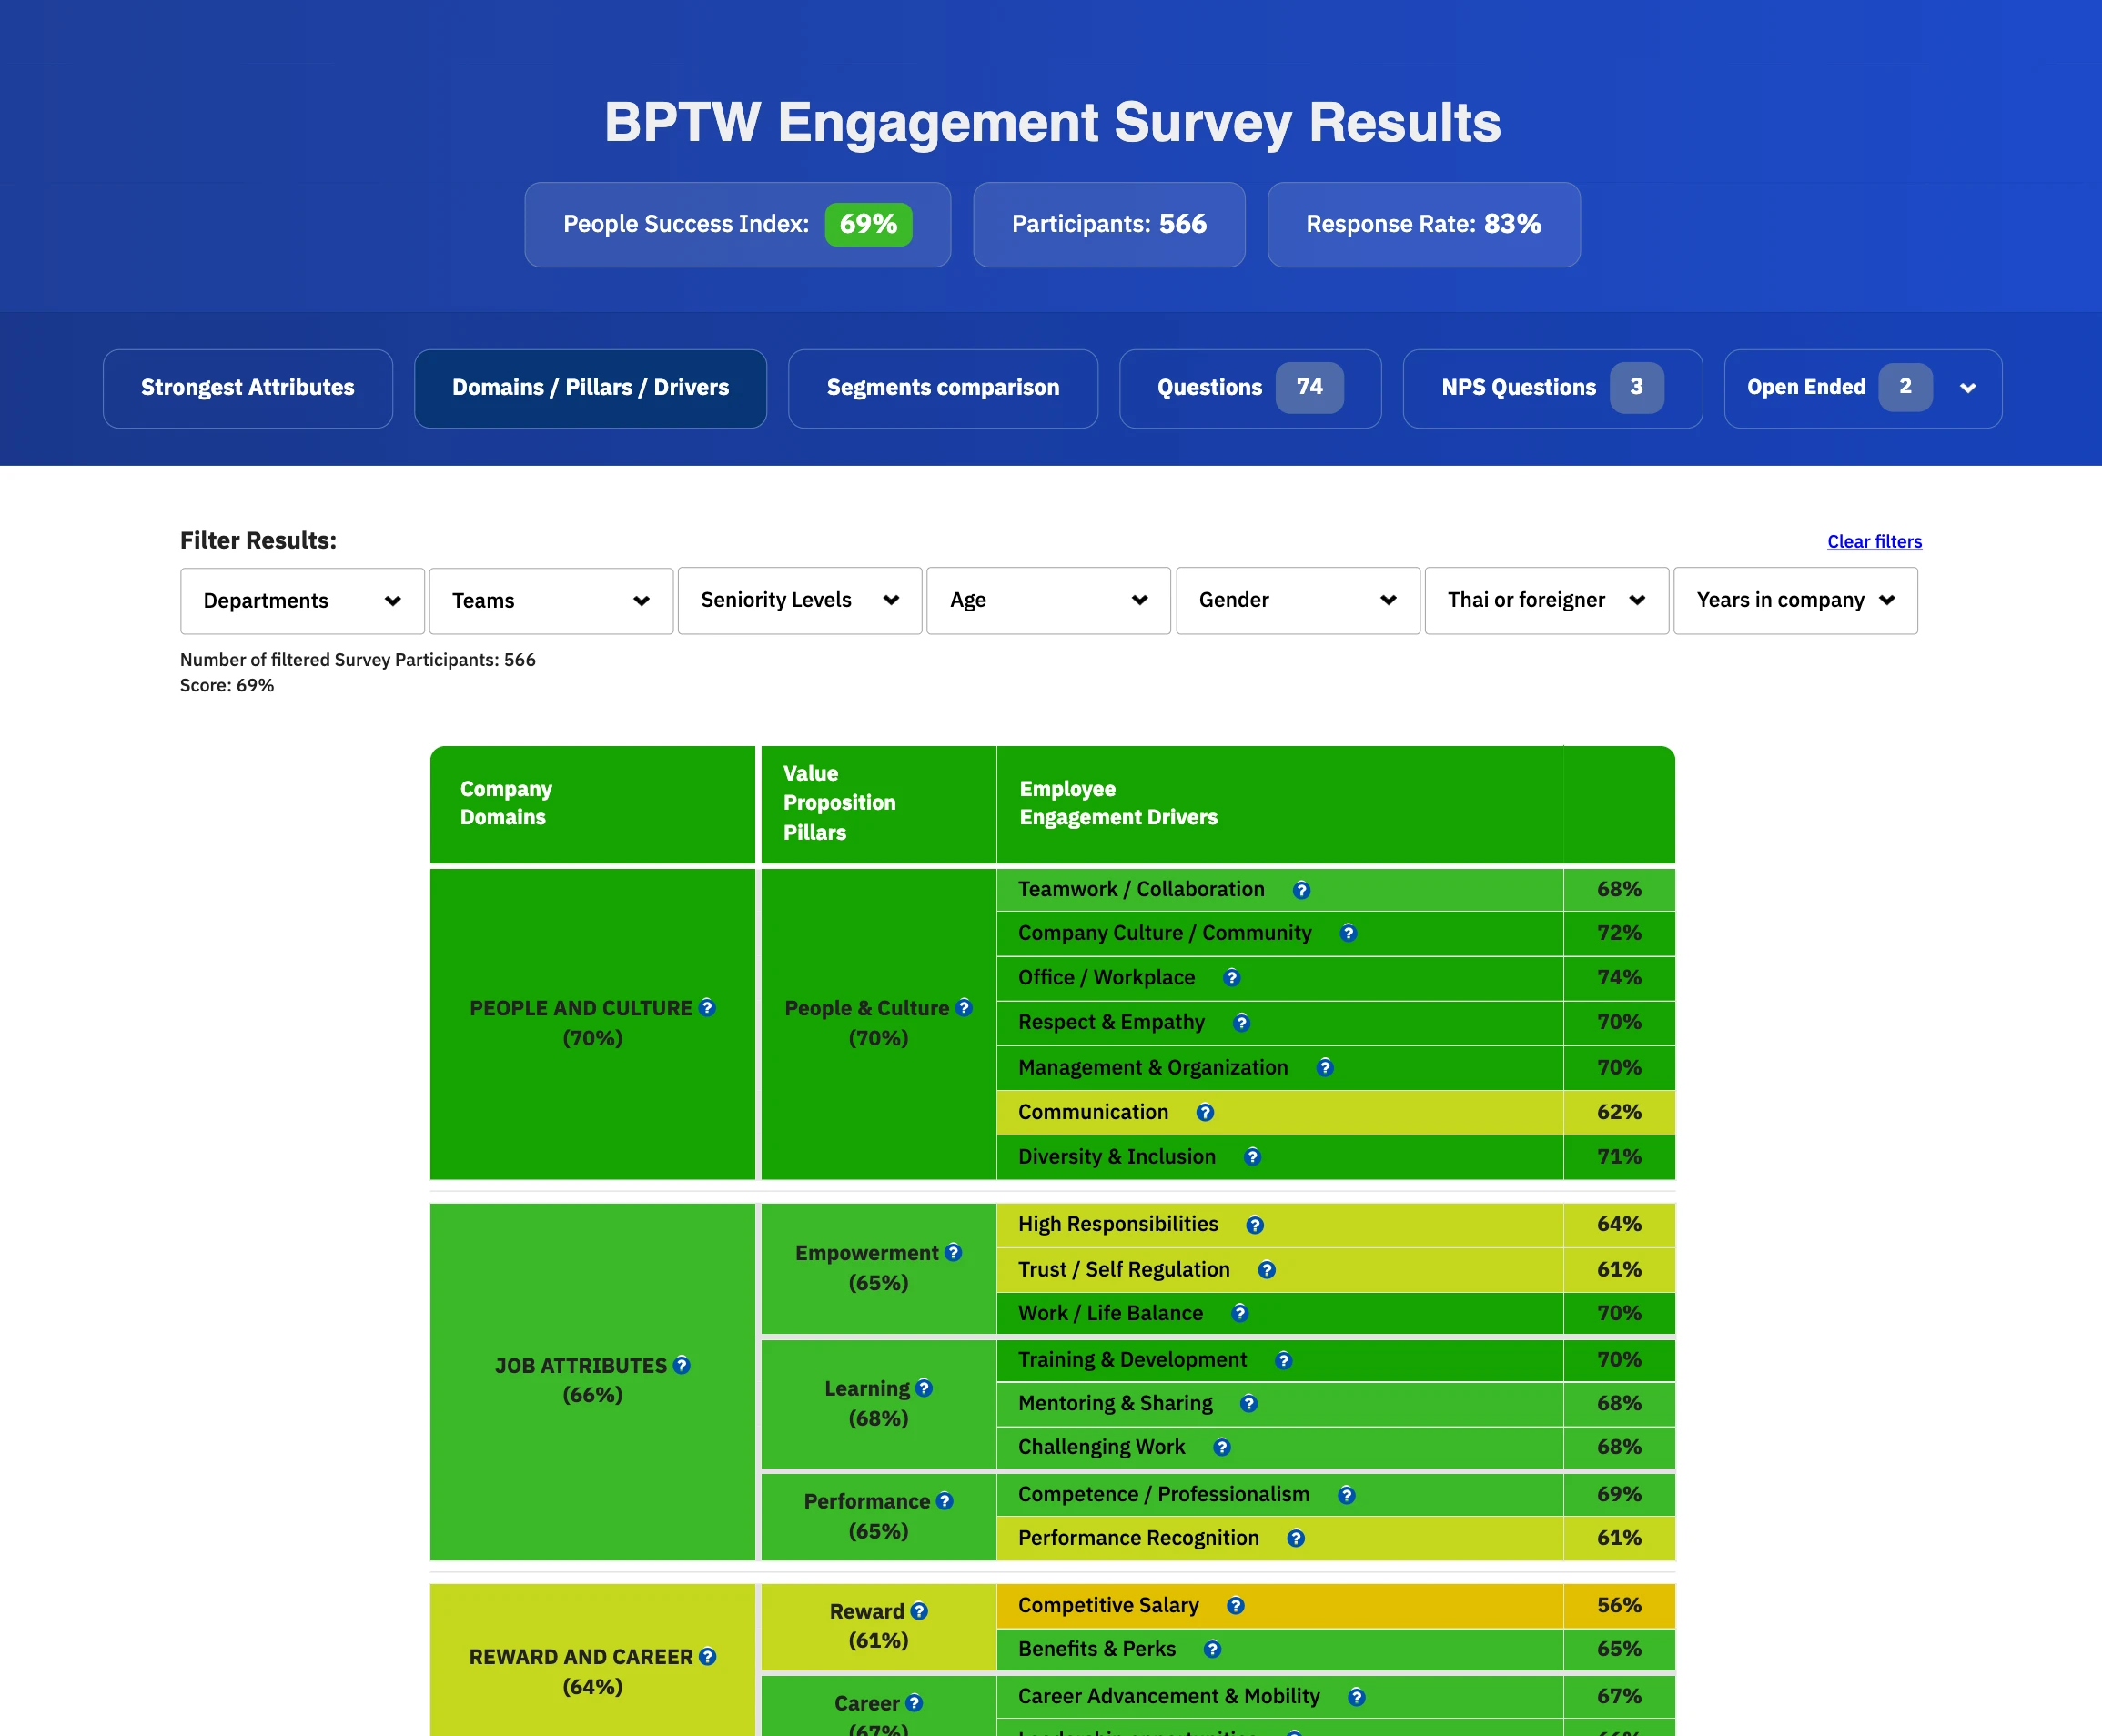
Task: Show tooltip for JOB ATTRIBUTES domain
Action: click(682, 1365)
